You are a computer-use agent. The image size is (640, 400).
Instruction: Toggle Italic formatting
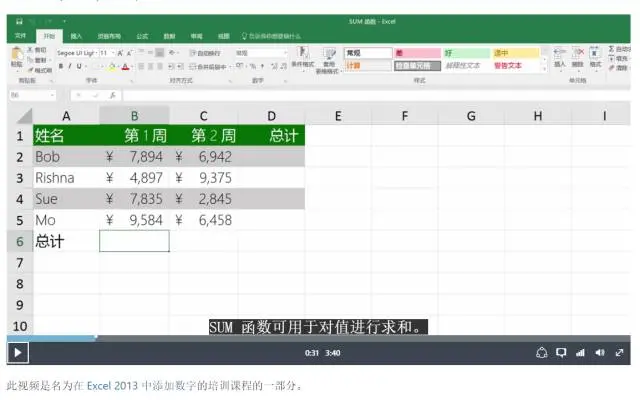coord(70,66)
